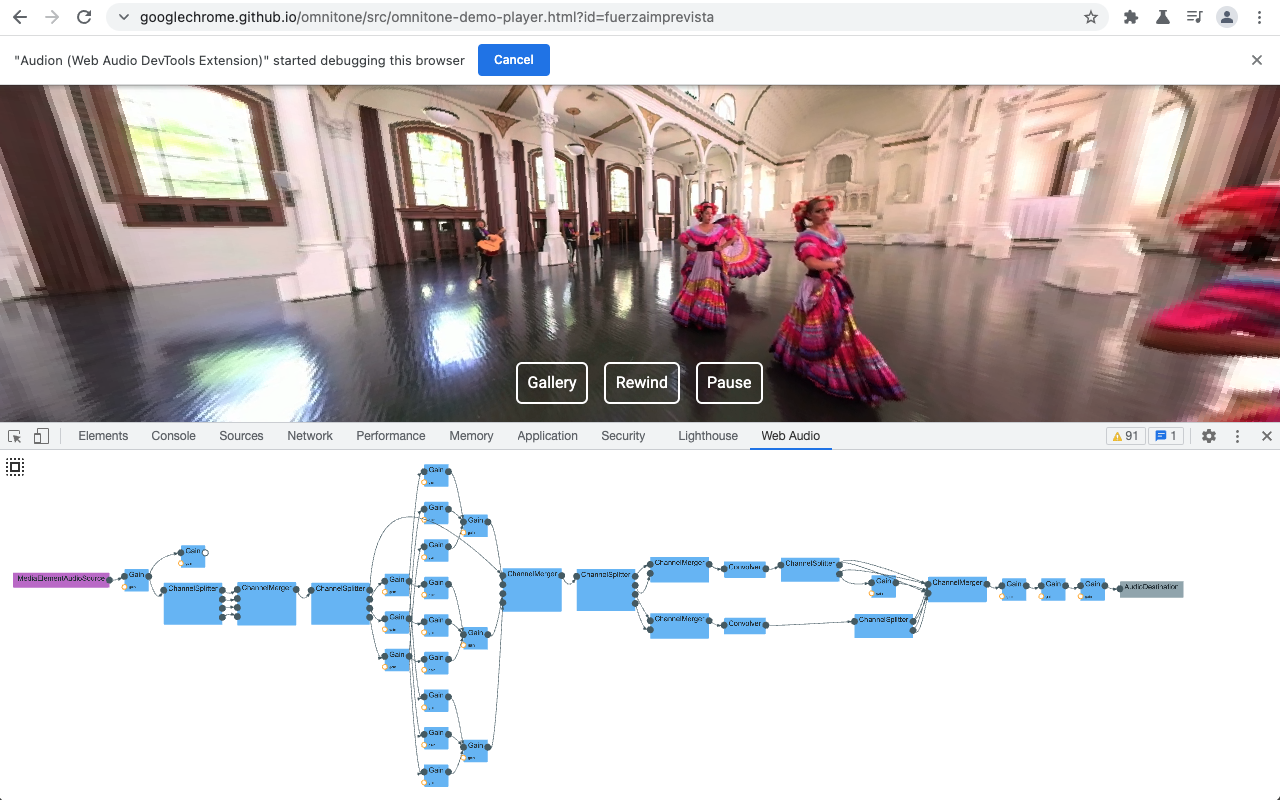Viewport: 1280px width, 800px height.
Task: Open the Chrome extensions puzzle menu
Action: (x=1131, y=17)
